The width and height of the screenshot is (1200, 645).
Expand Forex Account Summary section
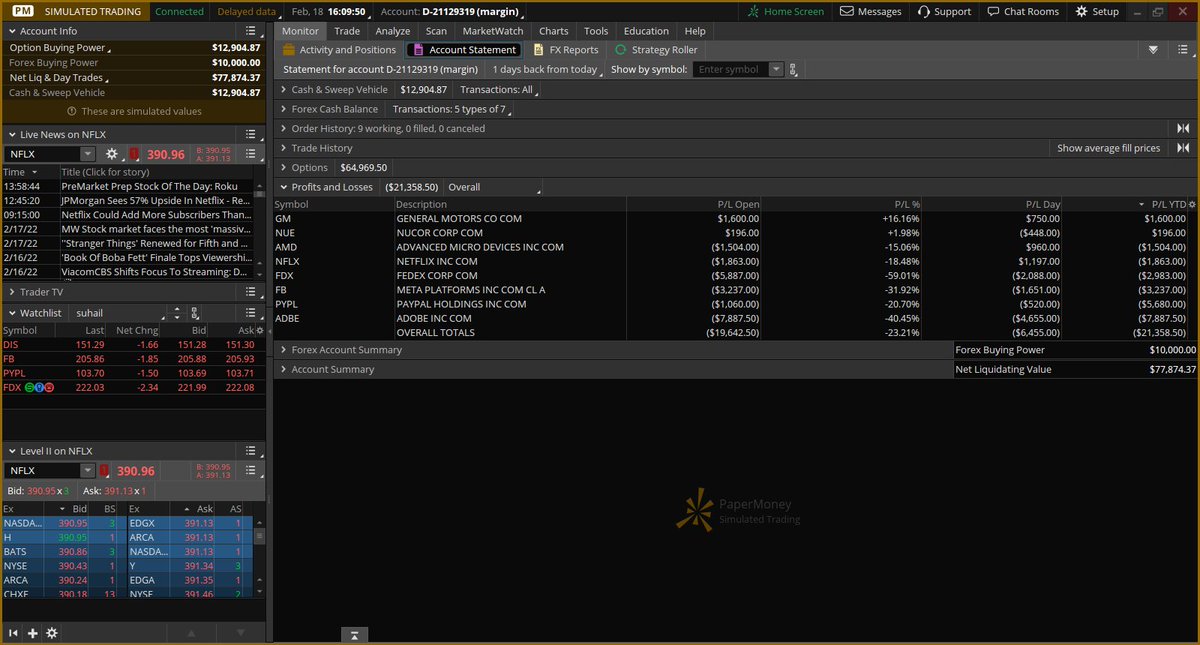(x=283, y=350)
